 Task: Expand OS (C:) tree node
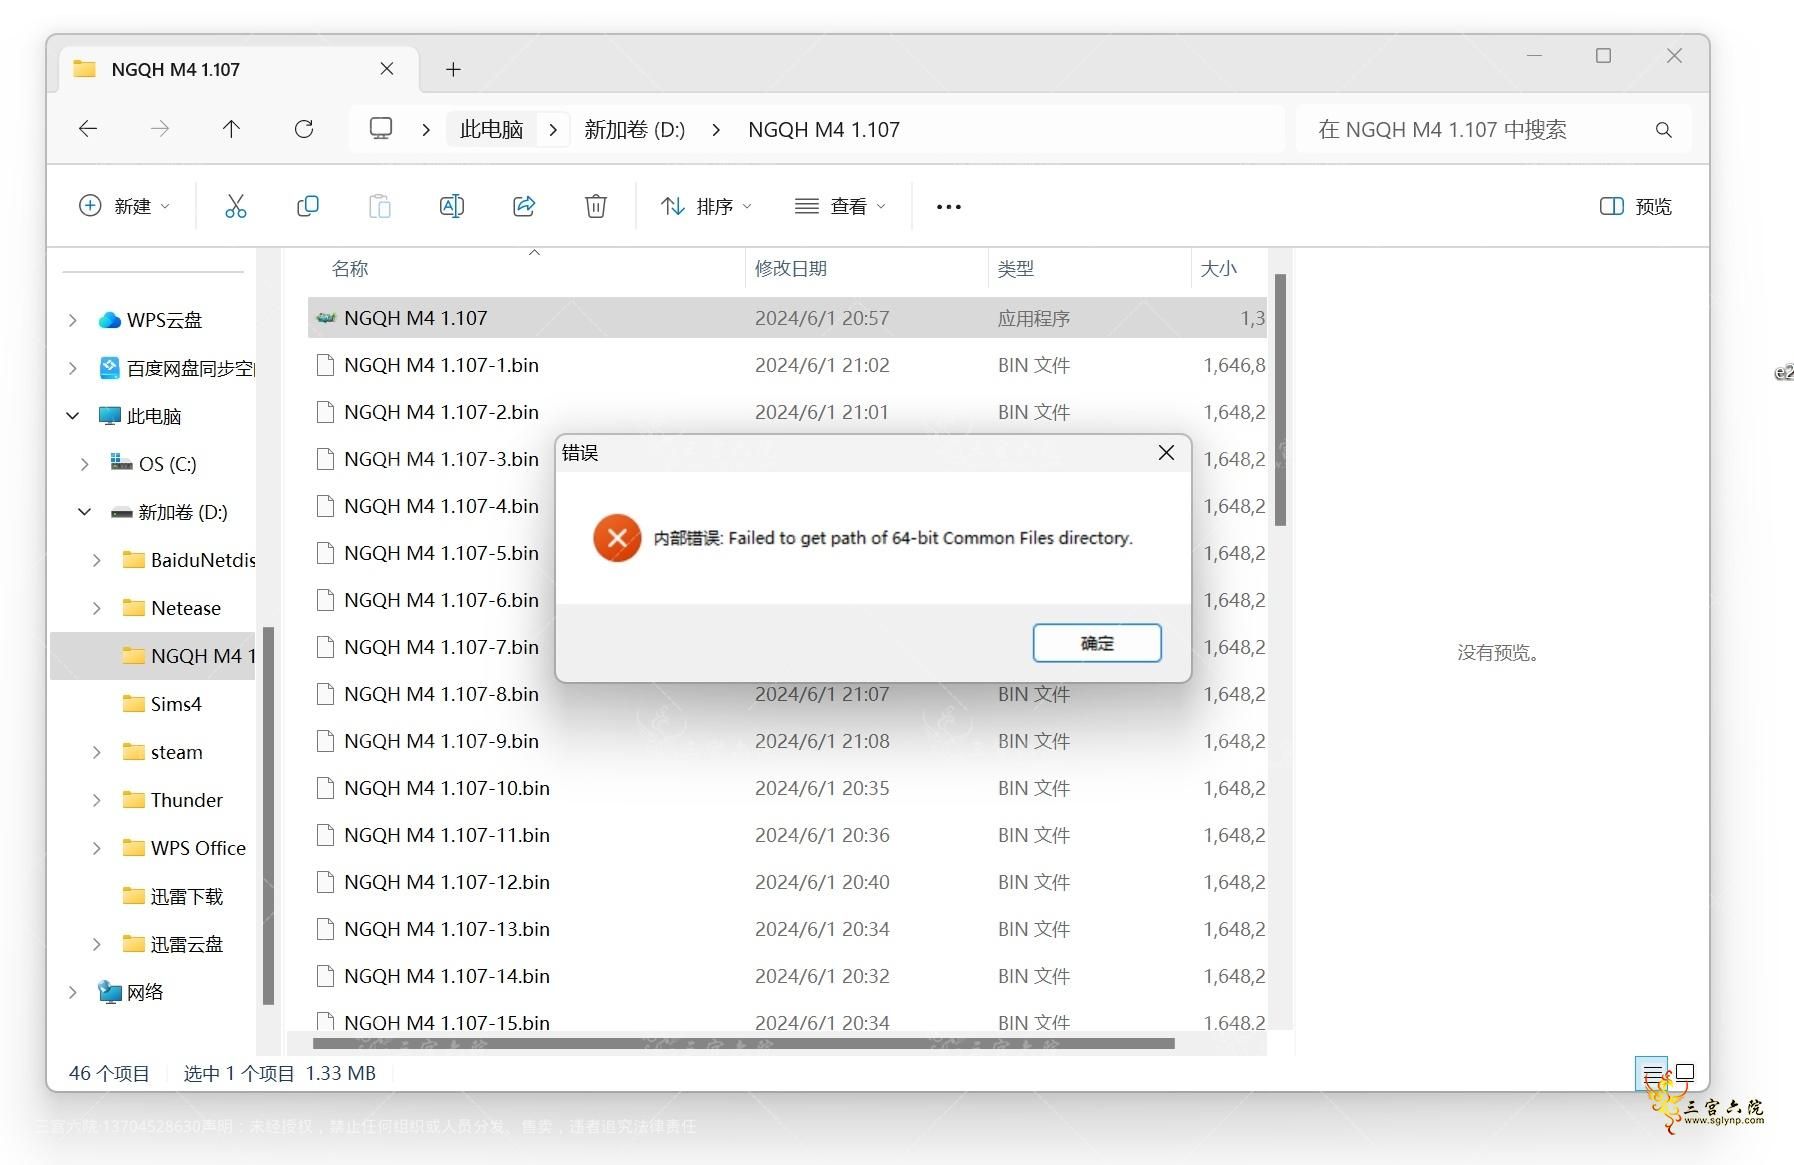[85, 464]
